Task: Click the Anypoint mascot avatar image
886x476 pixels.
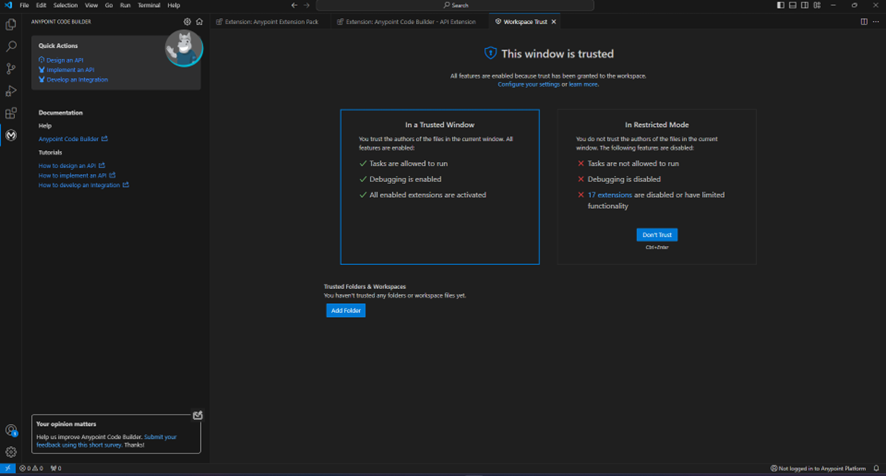Action: coord(184,48)
